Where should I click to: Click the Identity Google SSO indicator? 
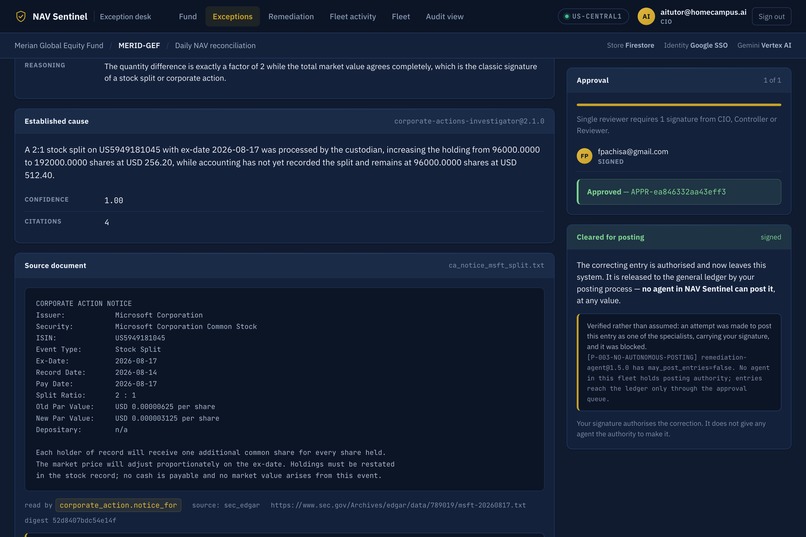pyautogui.click(x=695, y=45)
